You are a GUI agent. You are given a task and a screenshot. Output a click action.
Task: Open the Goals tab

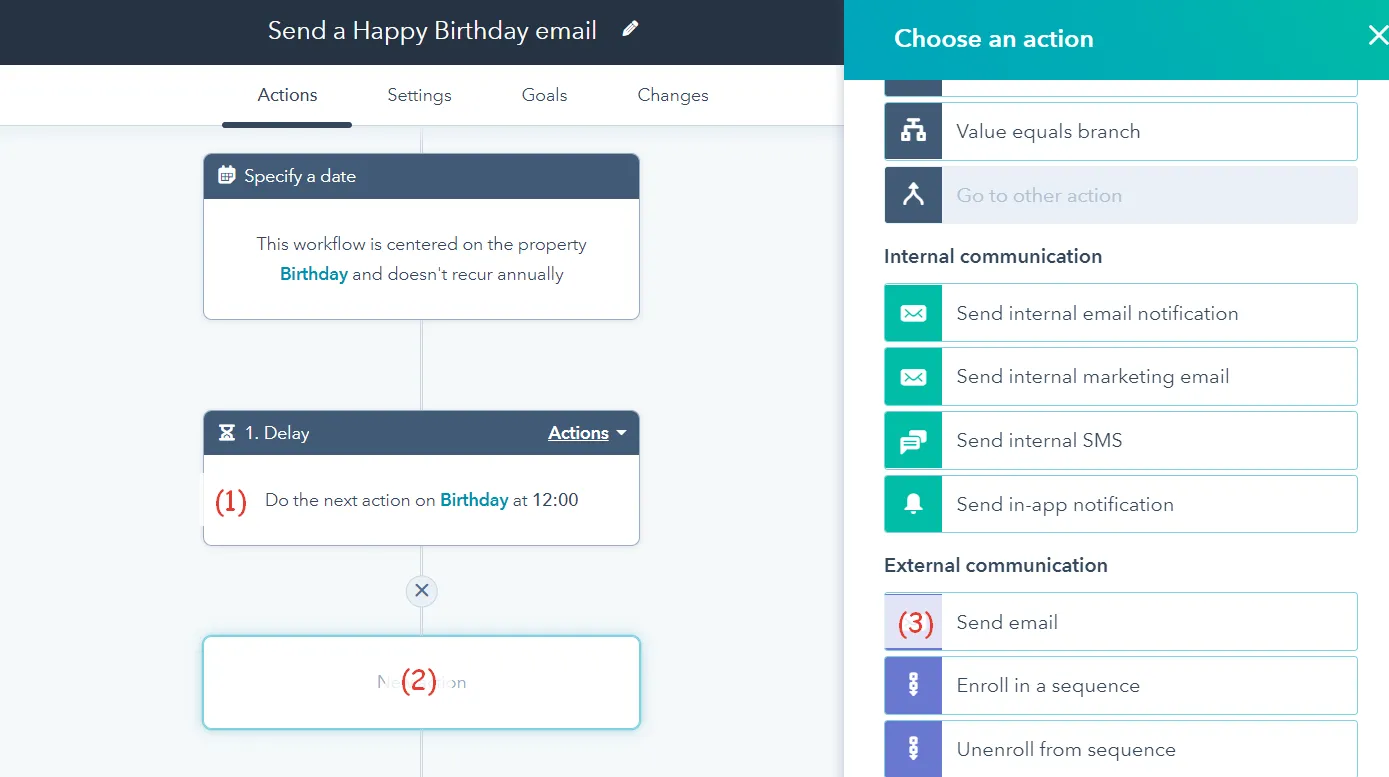point(544,95)
